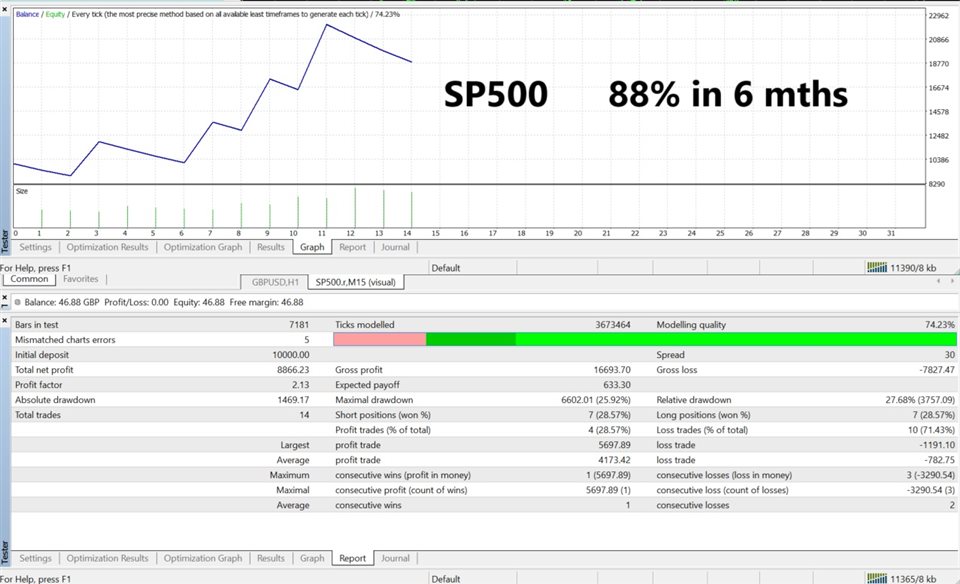Screen dimensions: 960x584
Task: Select the Common tab
Action: coord(29,279)
